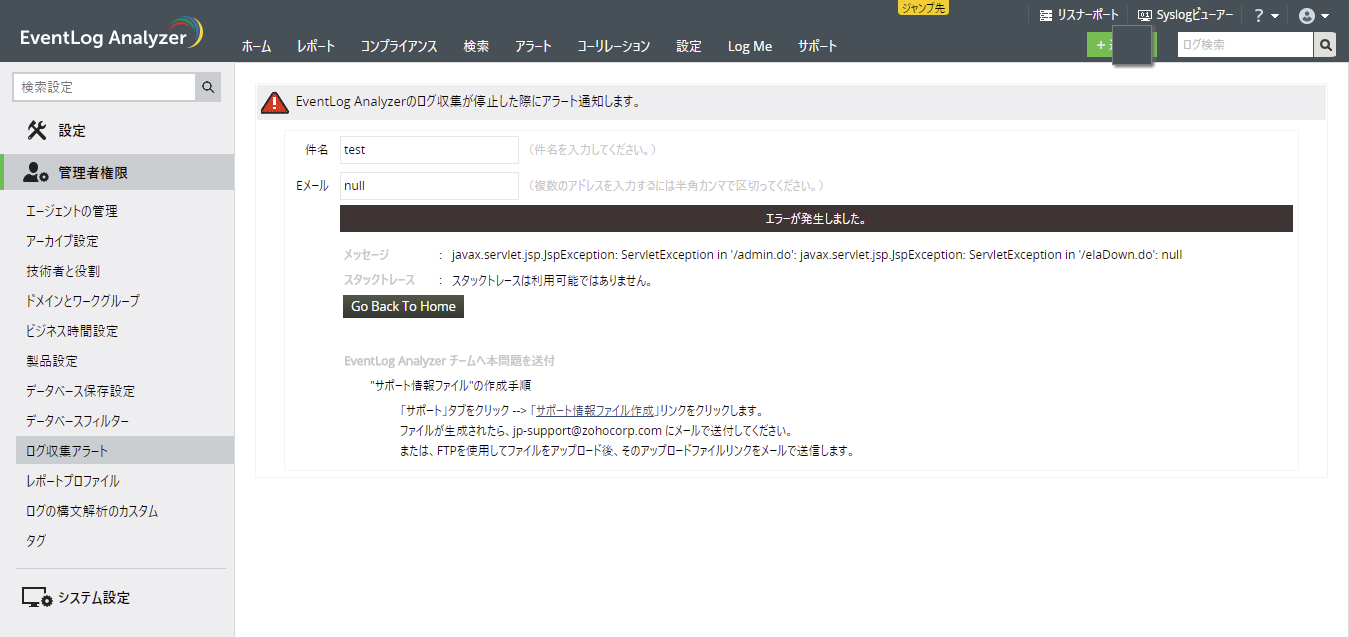Focus the 検索設定 sidebar search field
1349x637 pixels.
[x=104, y=87]
